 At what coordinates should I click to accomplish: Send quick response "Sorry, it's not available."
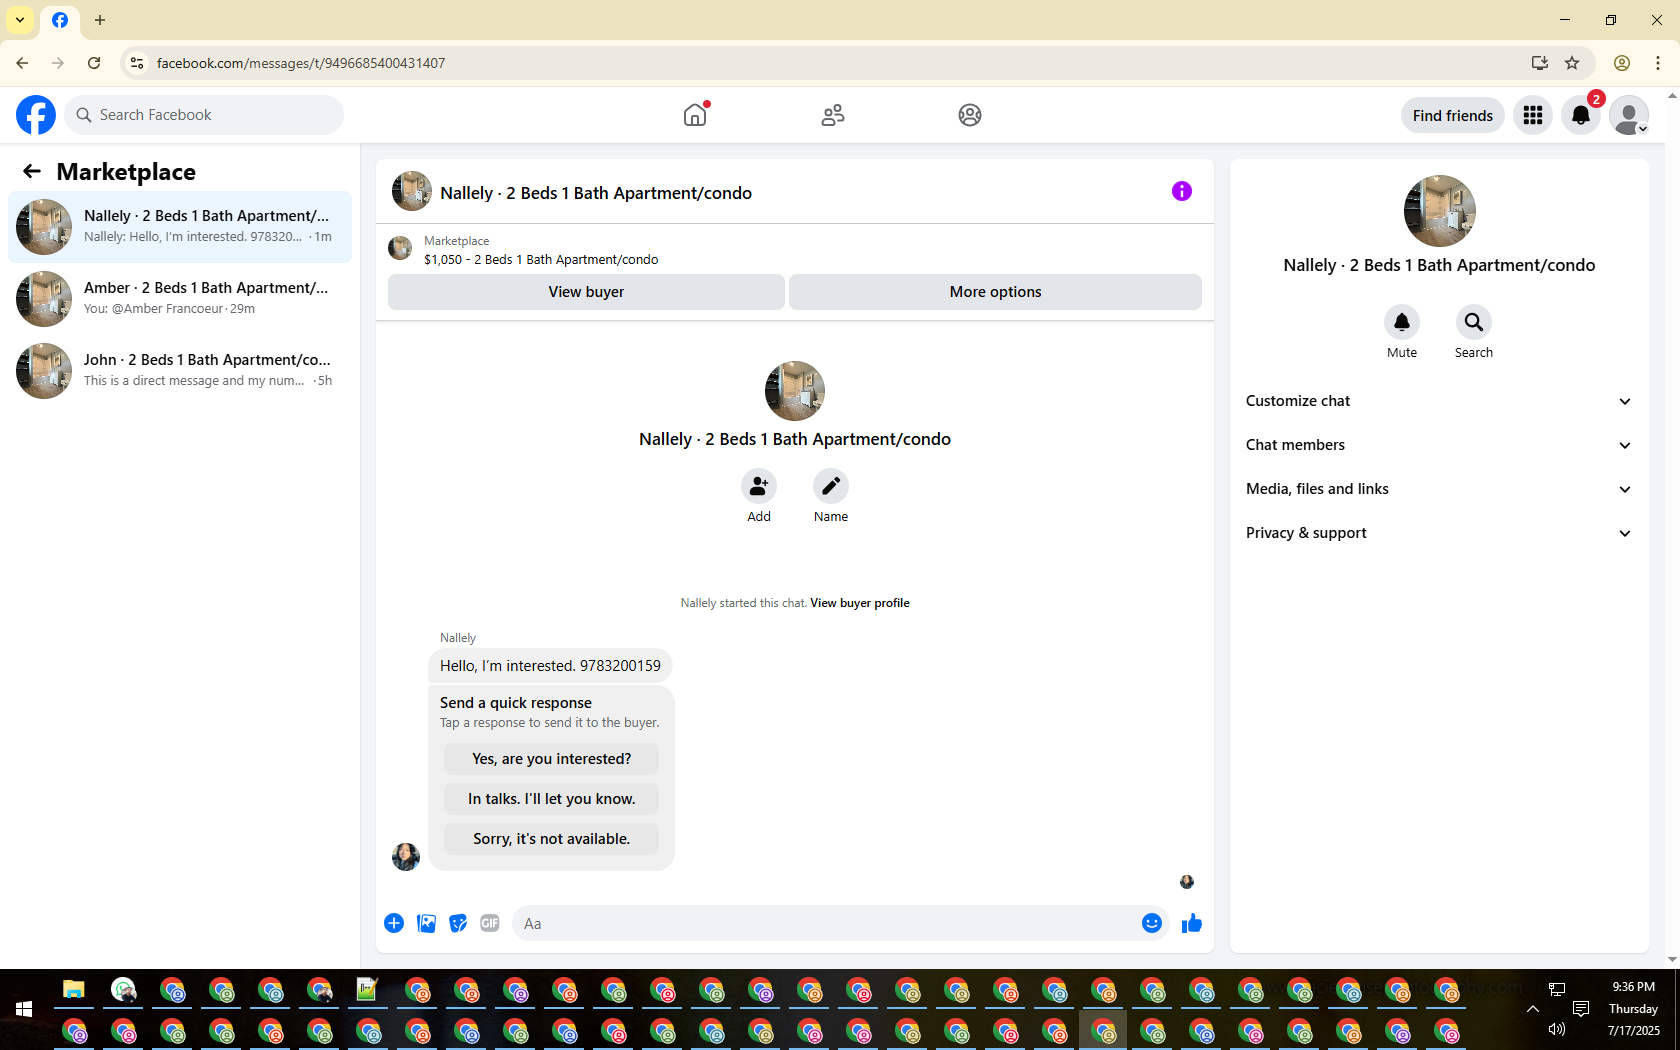tap(551, 839)
